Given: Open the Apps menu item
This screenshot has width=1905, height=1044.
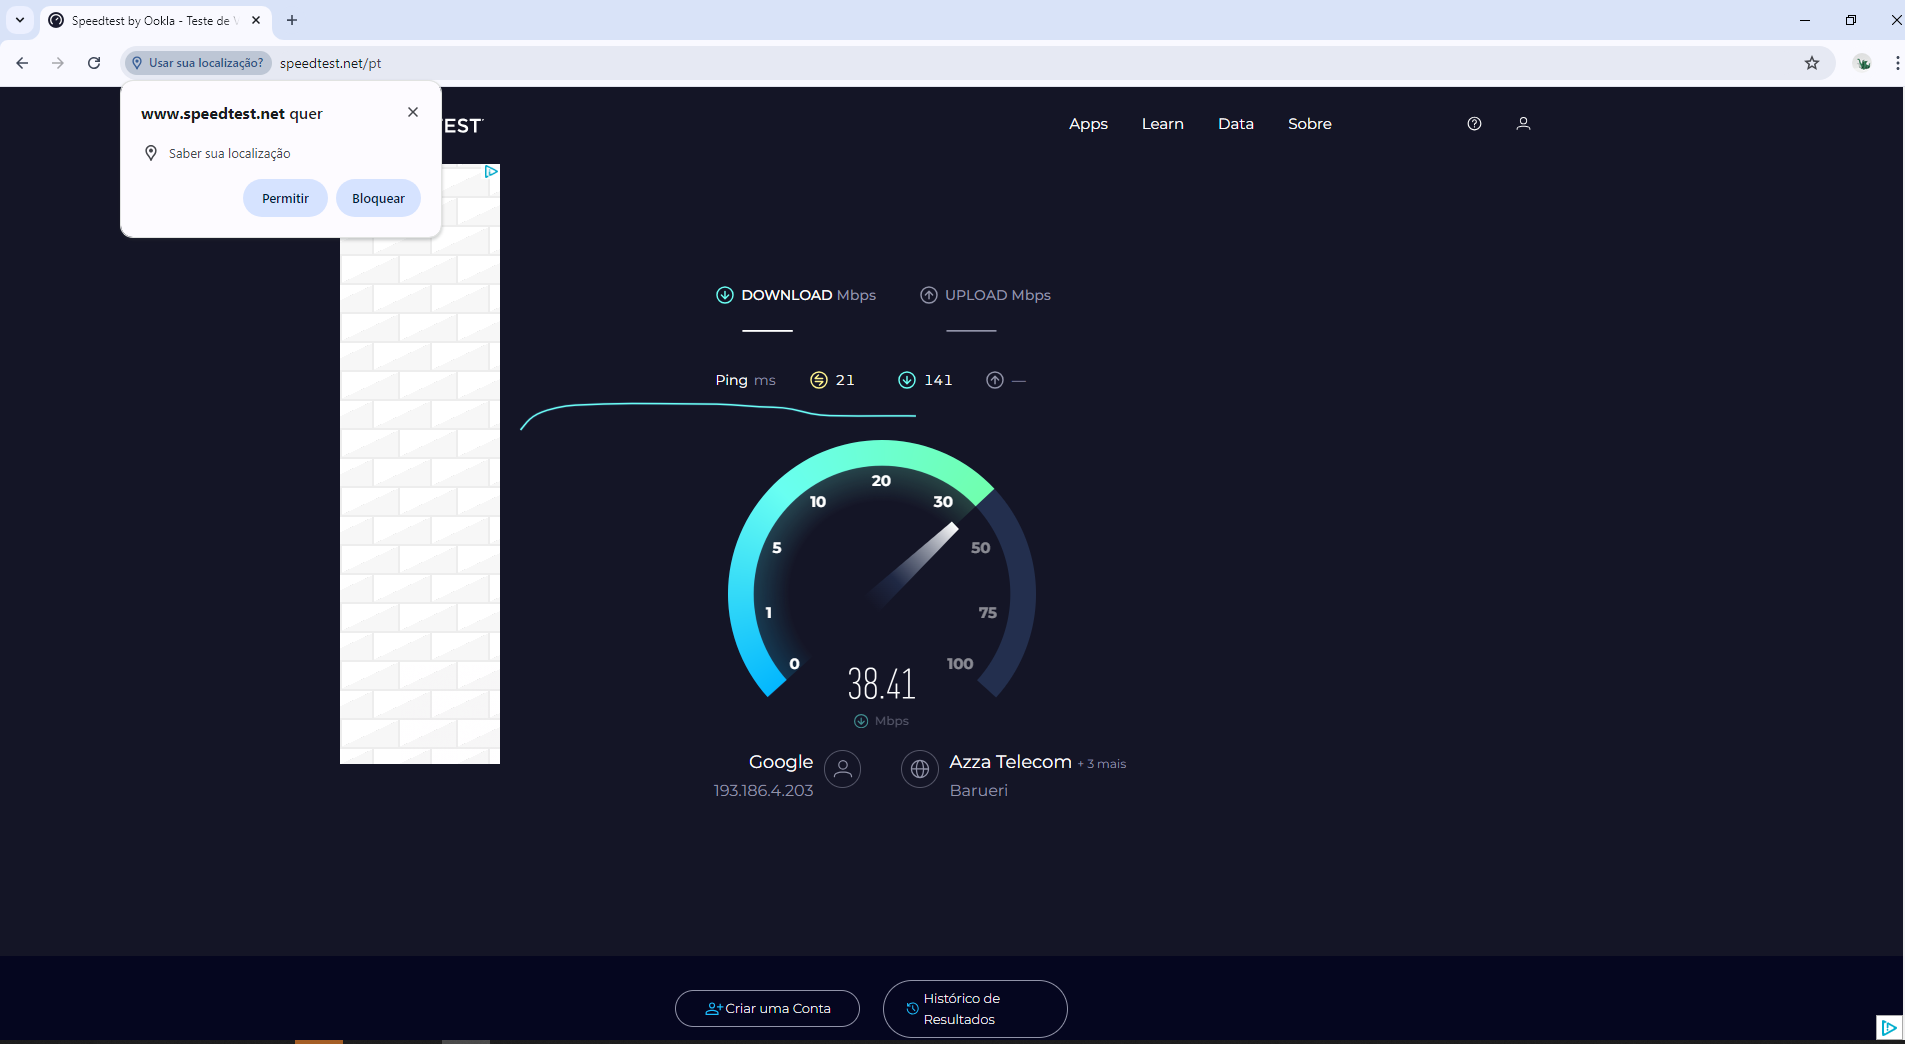Looking at the screenshot, I should (x=1088, y=124).
